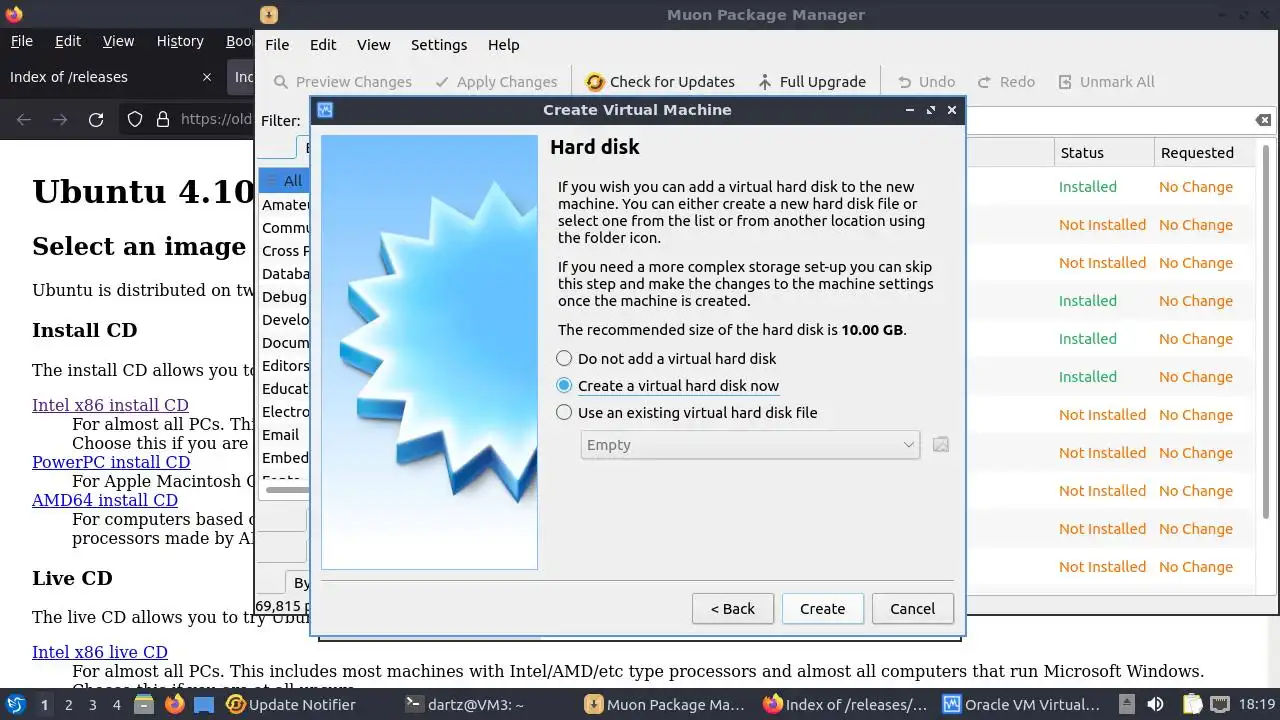This screenshot has height=720, width=1280.
Task: Click the Create button in the wizard
Action: (822, 608)
